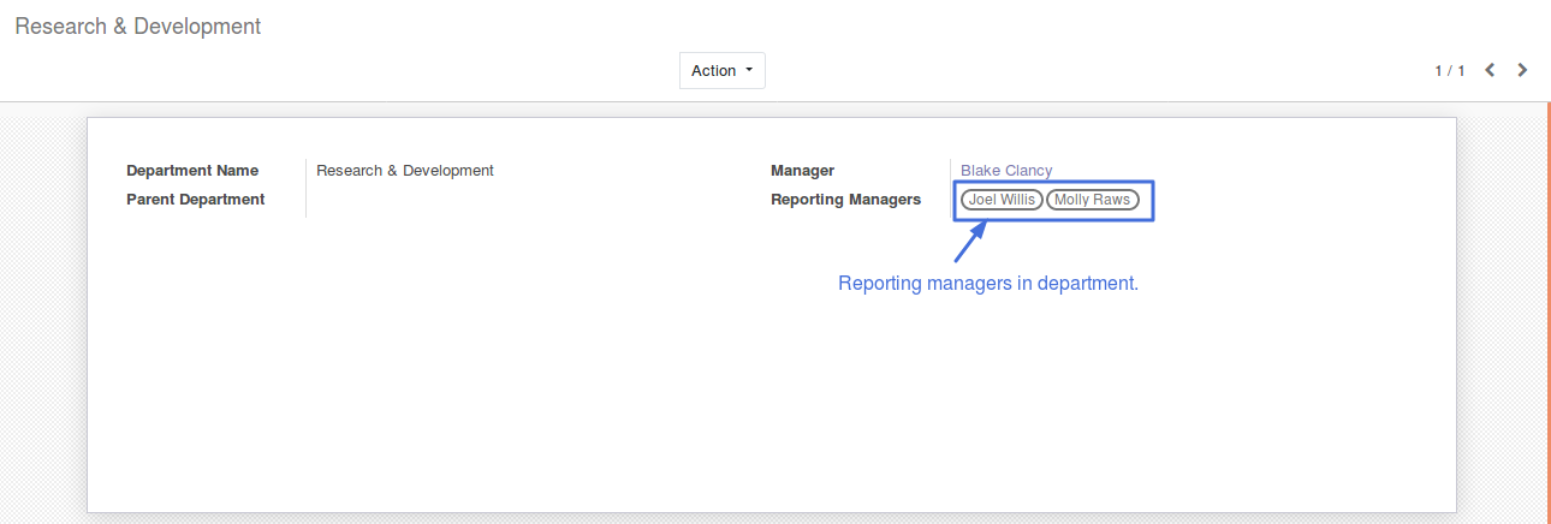The image size is (1551, 524).
Task: Click the Reporting Managers label
Action: [845, 200]
